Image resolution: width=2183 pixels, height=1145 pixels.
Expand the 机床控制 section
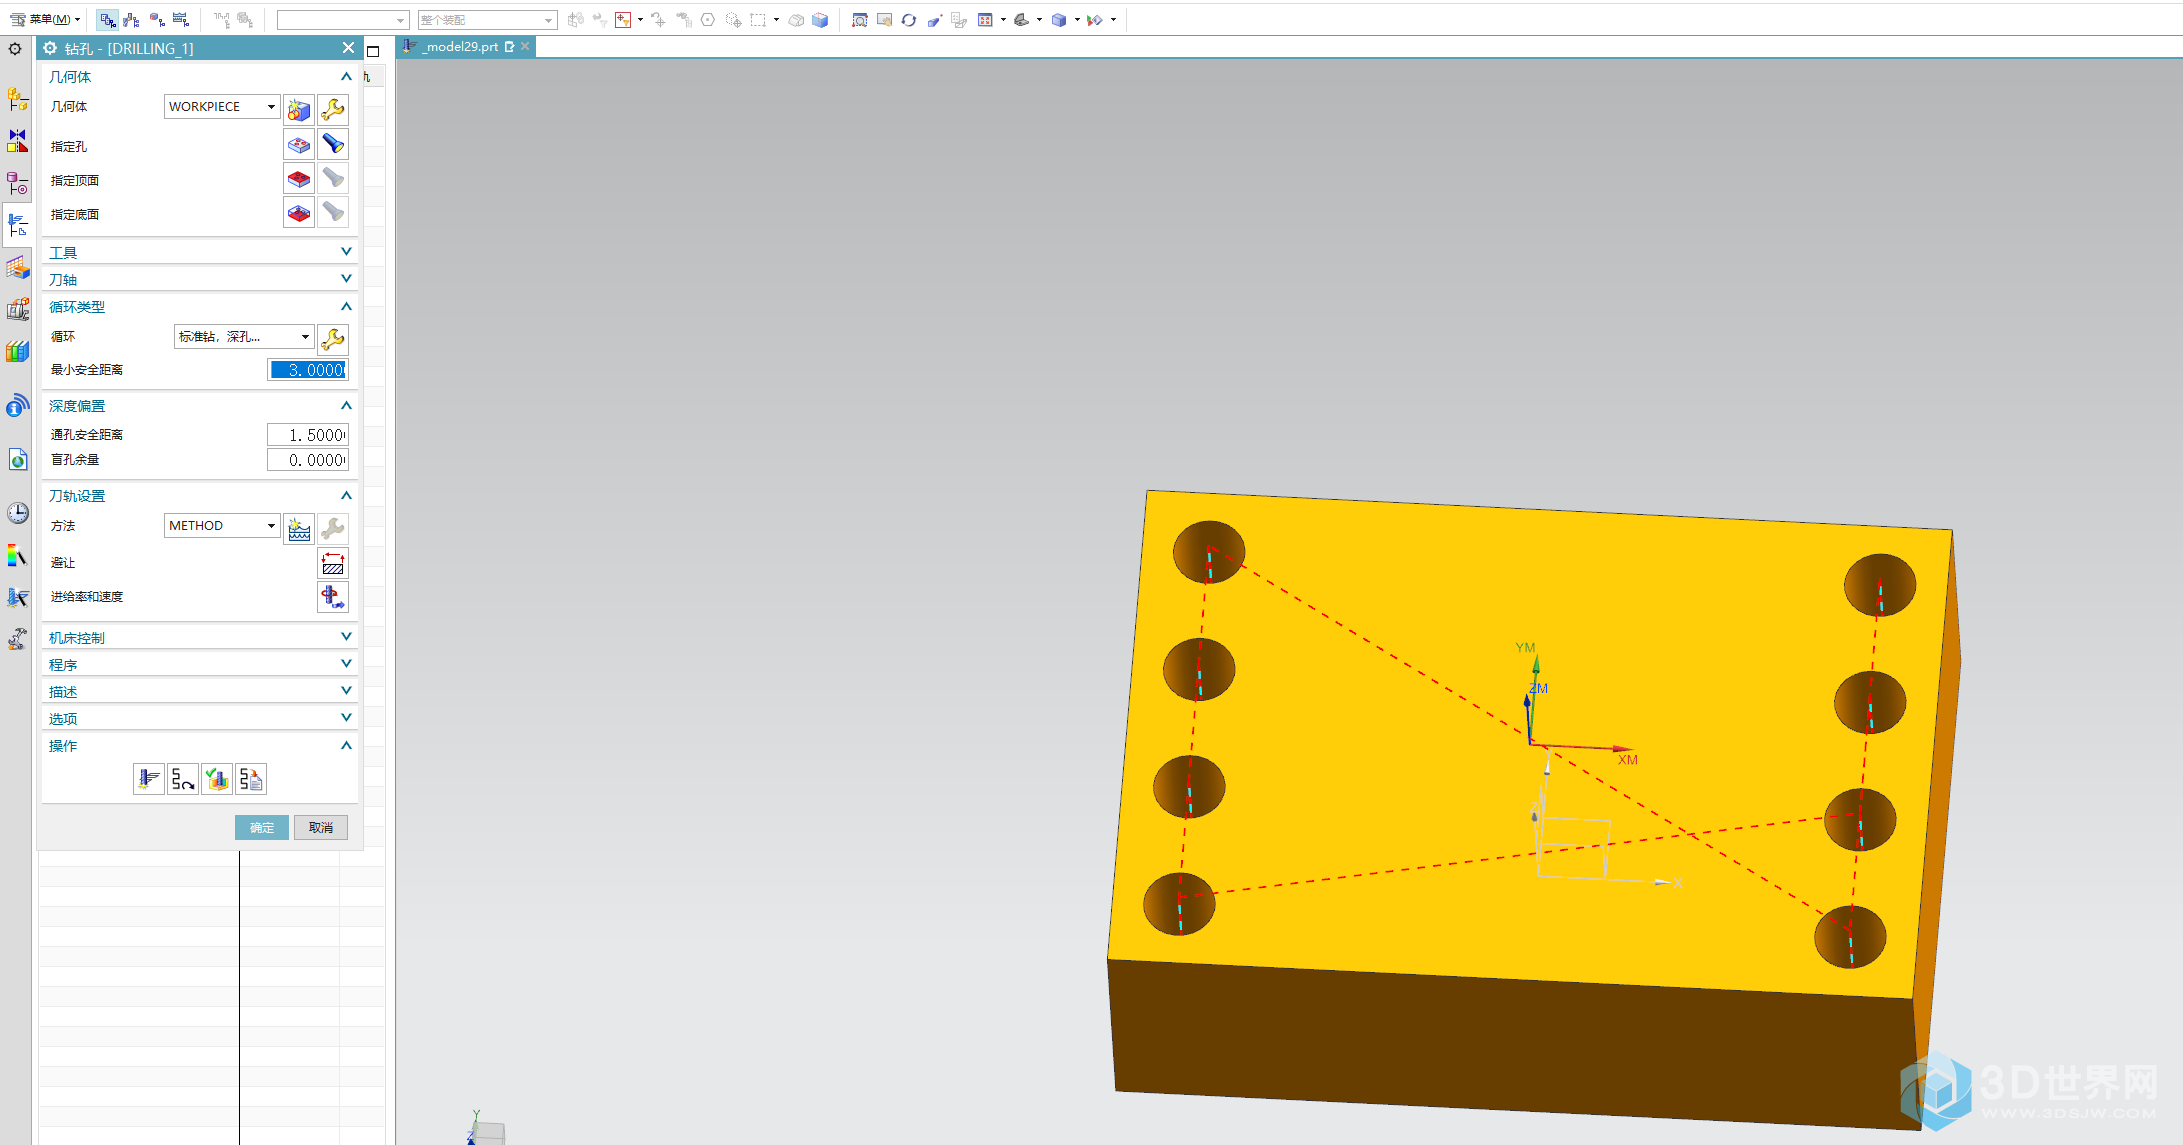coord(346,637)
